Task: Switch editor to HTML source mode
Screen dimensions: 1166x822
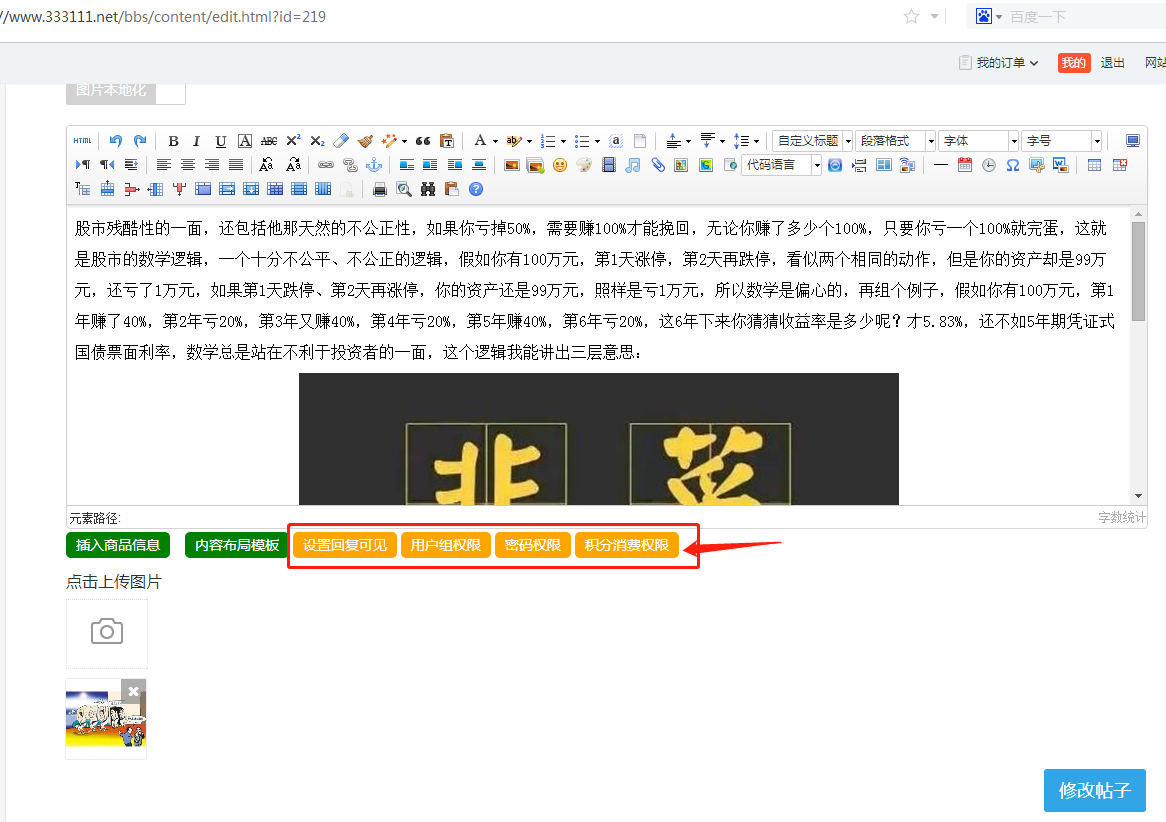Action: [82, 141]
